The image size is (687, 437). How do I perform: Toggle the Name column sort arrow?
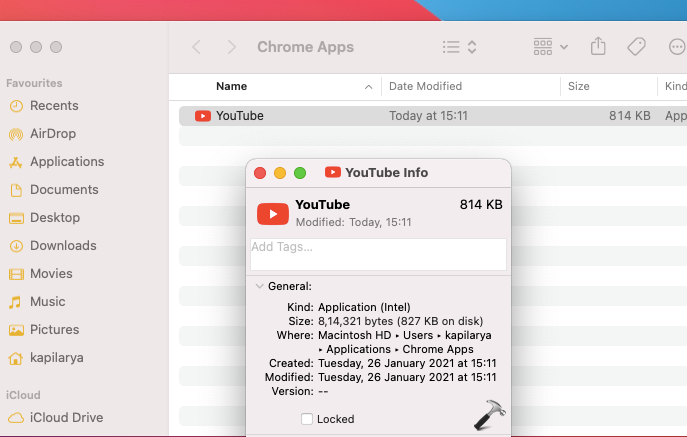368,87
